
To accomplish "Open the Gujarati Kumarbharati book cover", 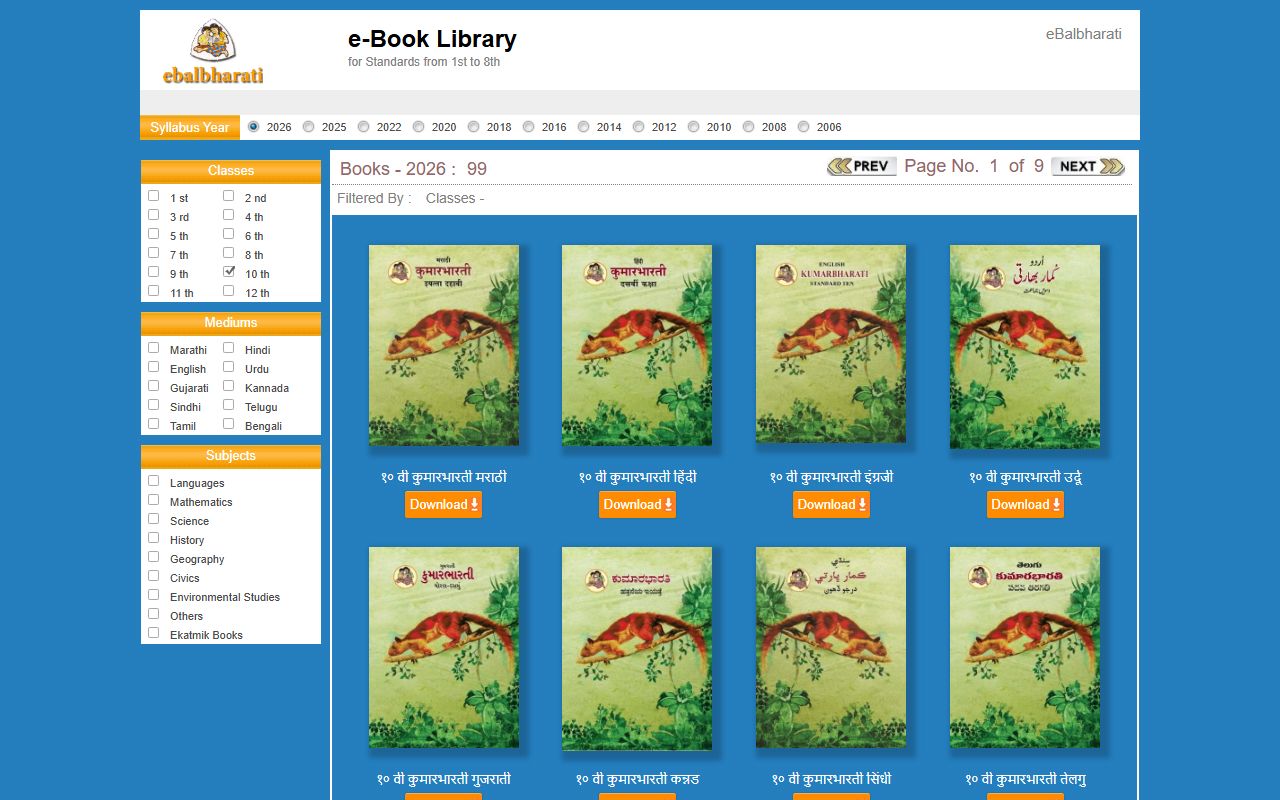I will point(444,647).
